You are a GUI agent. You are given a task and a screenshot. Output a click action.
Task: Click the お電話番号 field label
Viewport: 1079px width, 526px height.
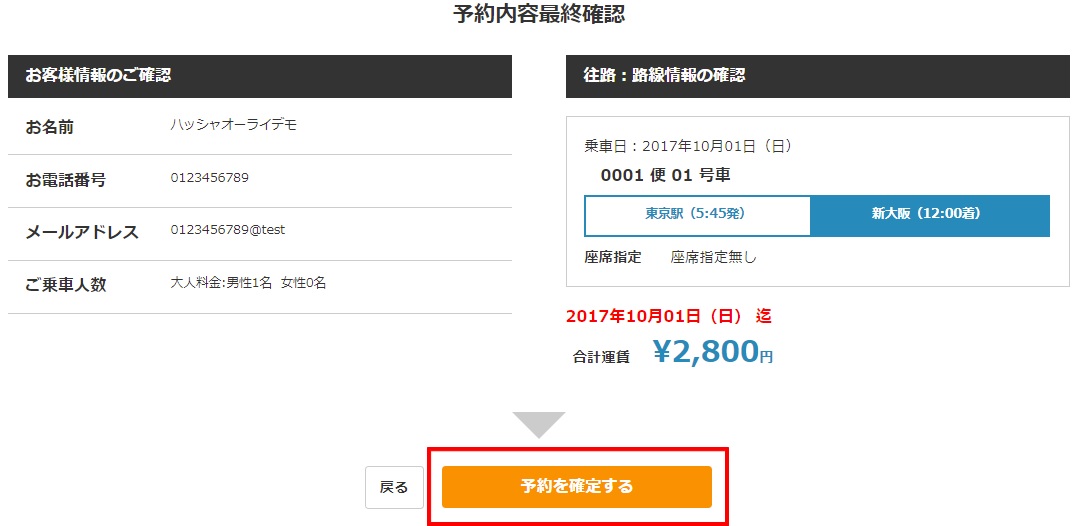tap(65, 180)
